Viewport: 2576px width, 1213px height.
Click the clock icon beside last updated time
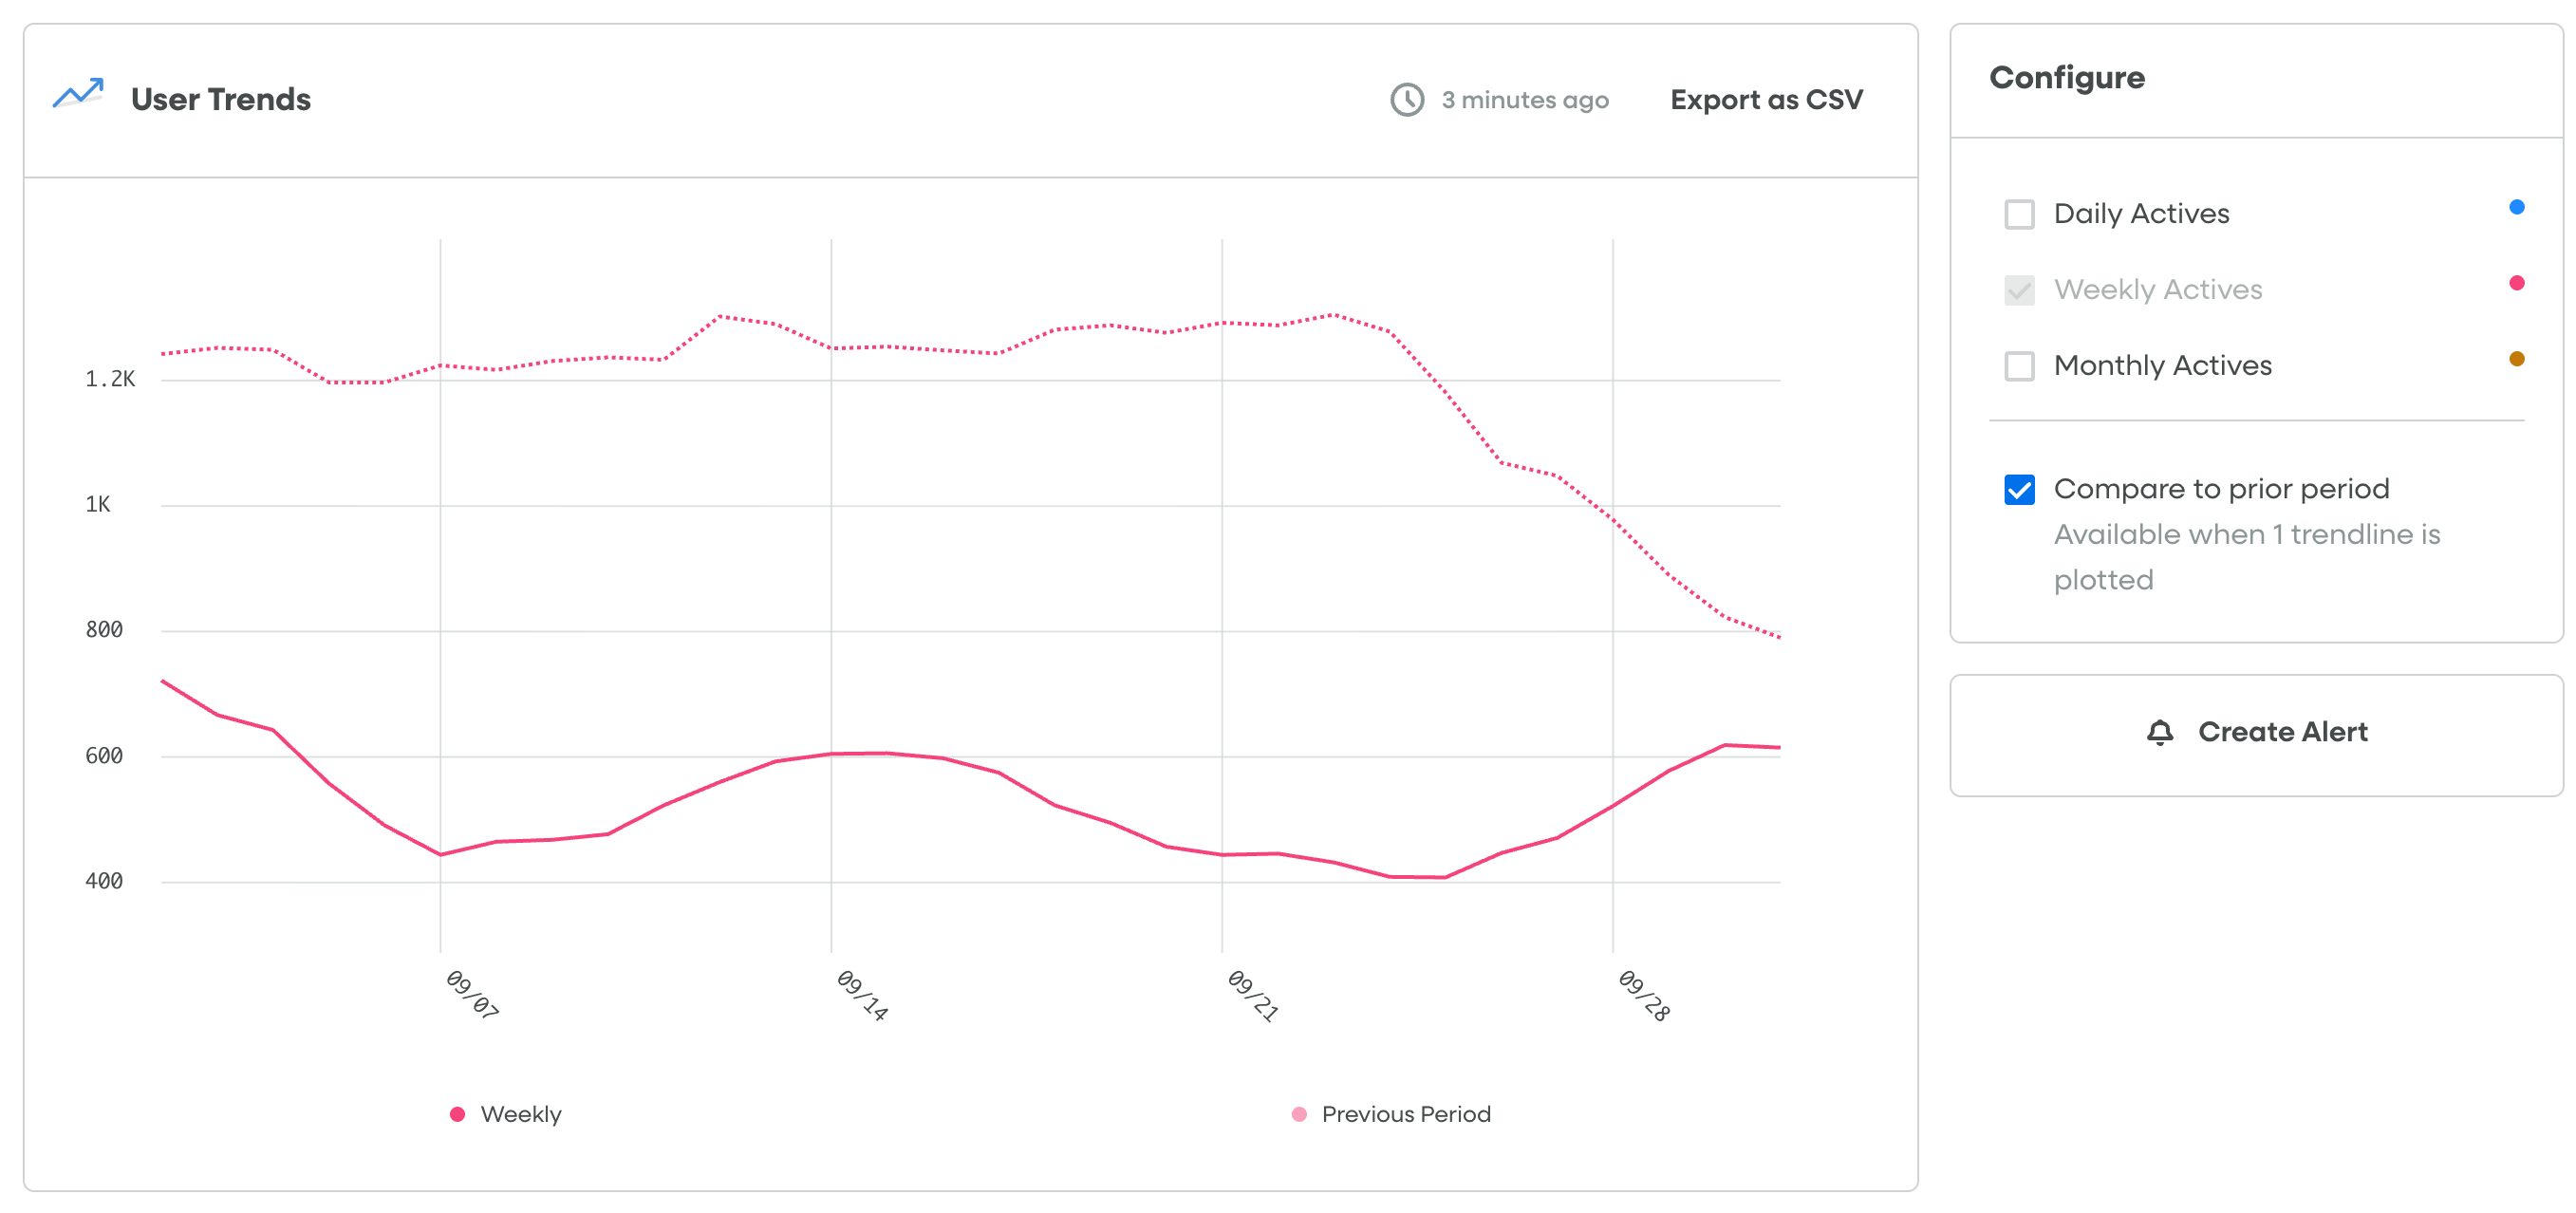pos(1407,100)
